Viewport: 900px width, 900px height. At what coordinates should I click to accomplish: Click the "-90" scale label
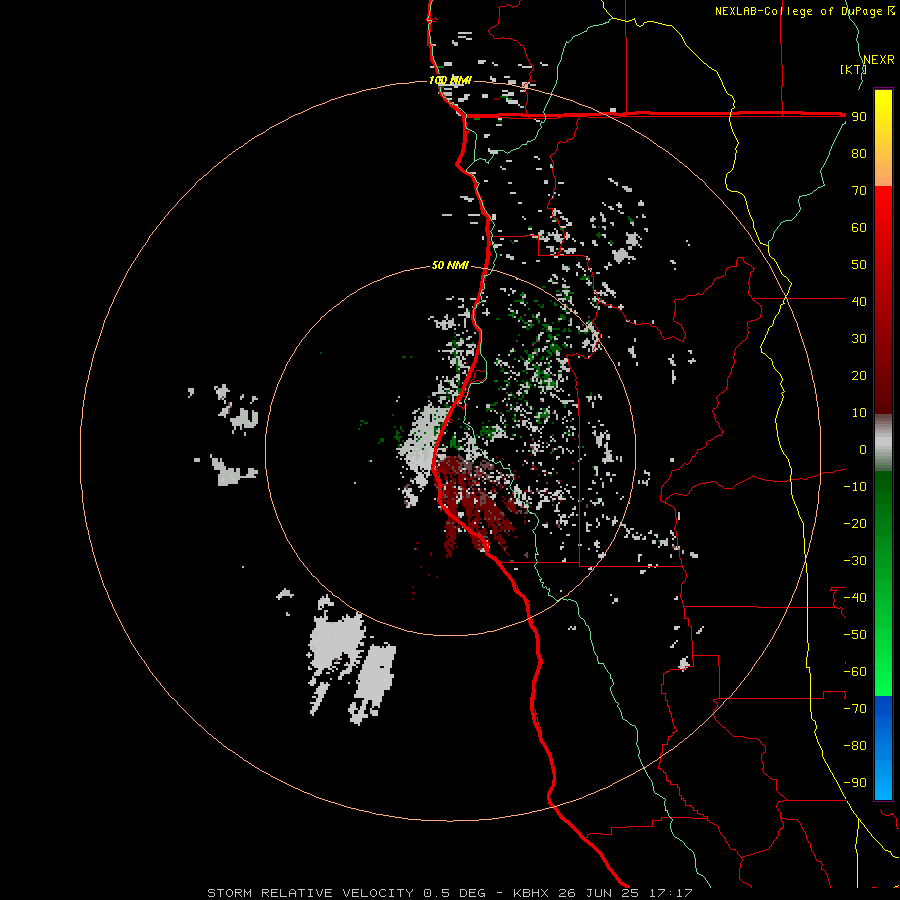pos(855,782)
